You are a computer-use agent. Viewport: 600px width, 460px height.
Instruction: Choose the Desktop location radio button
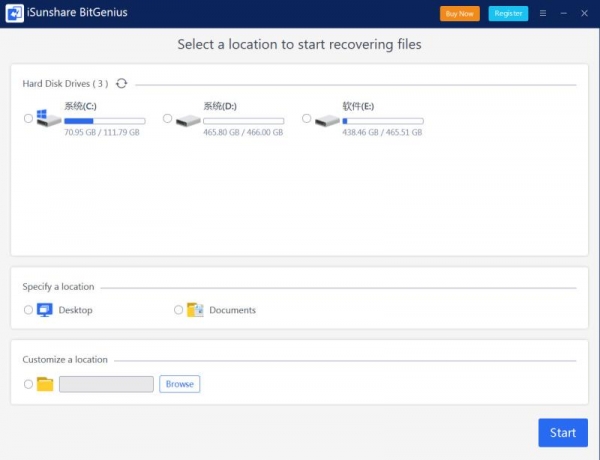click(28, 310)
